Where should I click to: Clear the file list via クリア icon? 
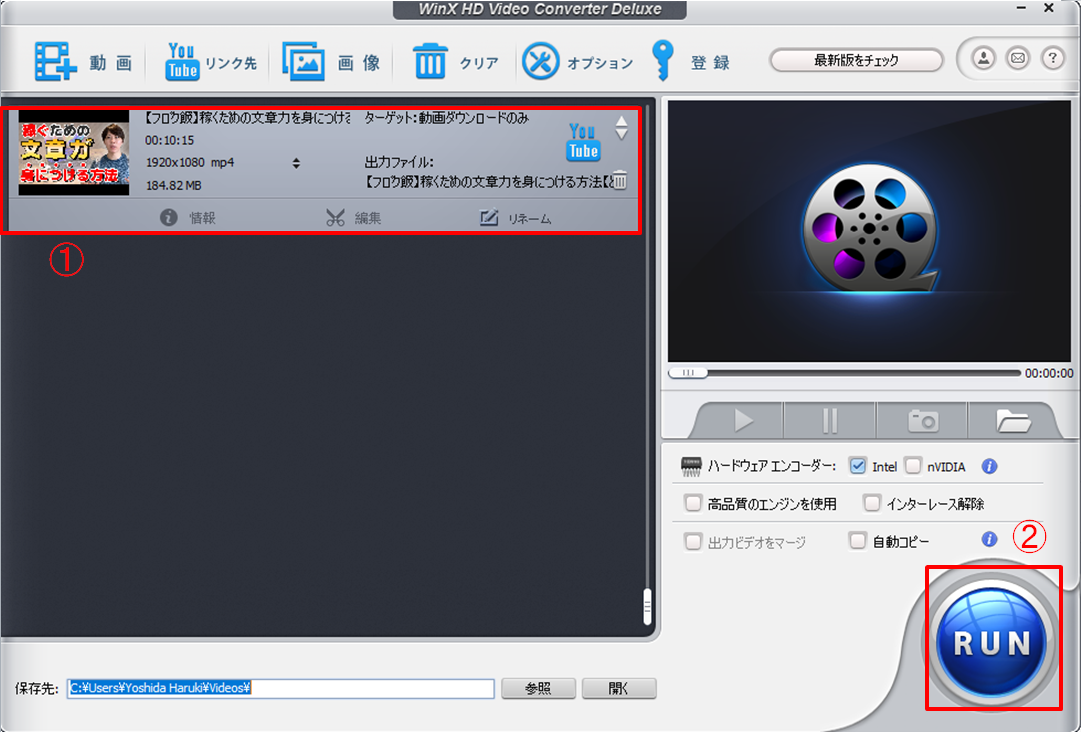pyautogui.click(x=430, y=60)
